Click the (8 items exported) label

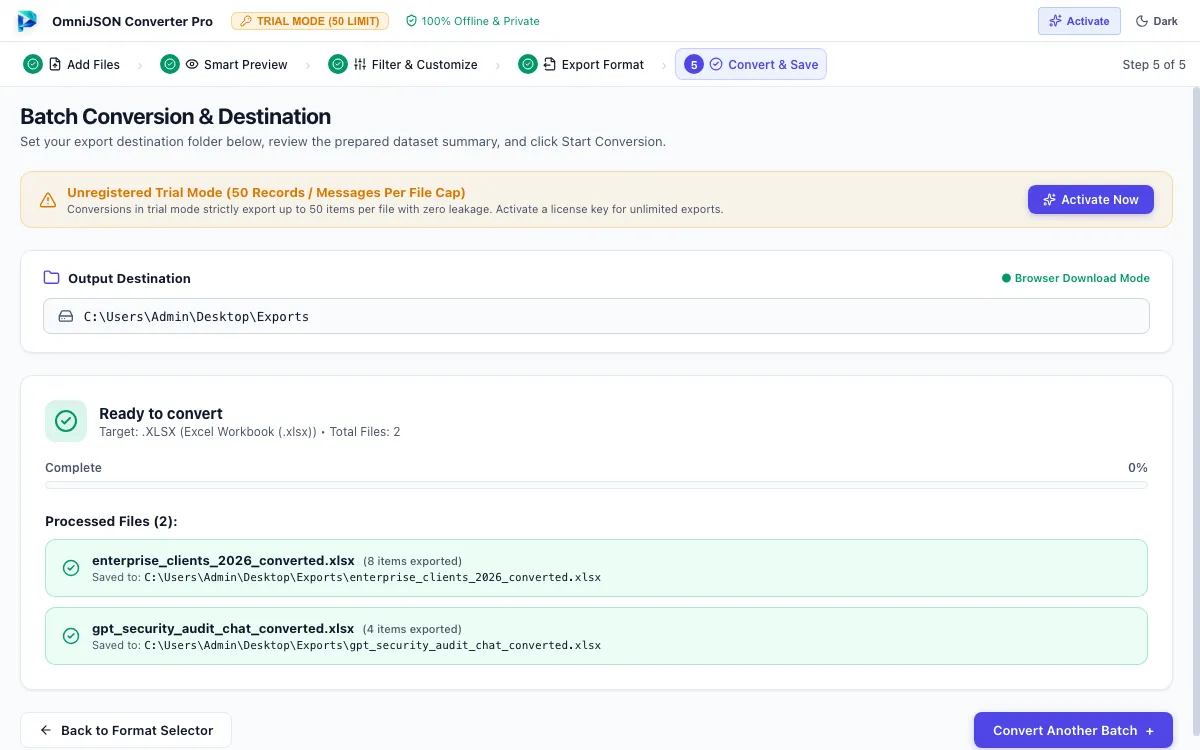tap(412, 561)
